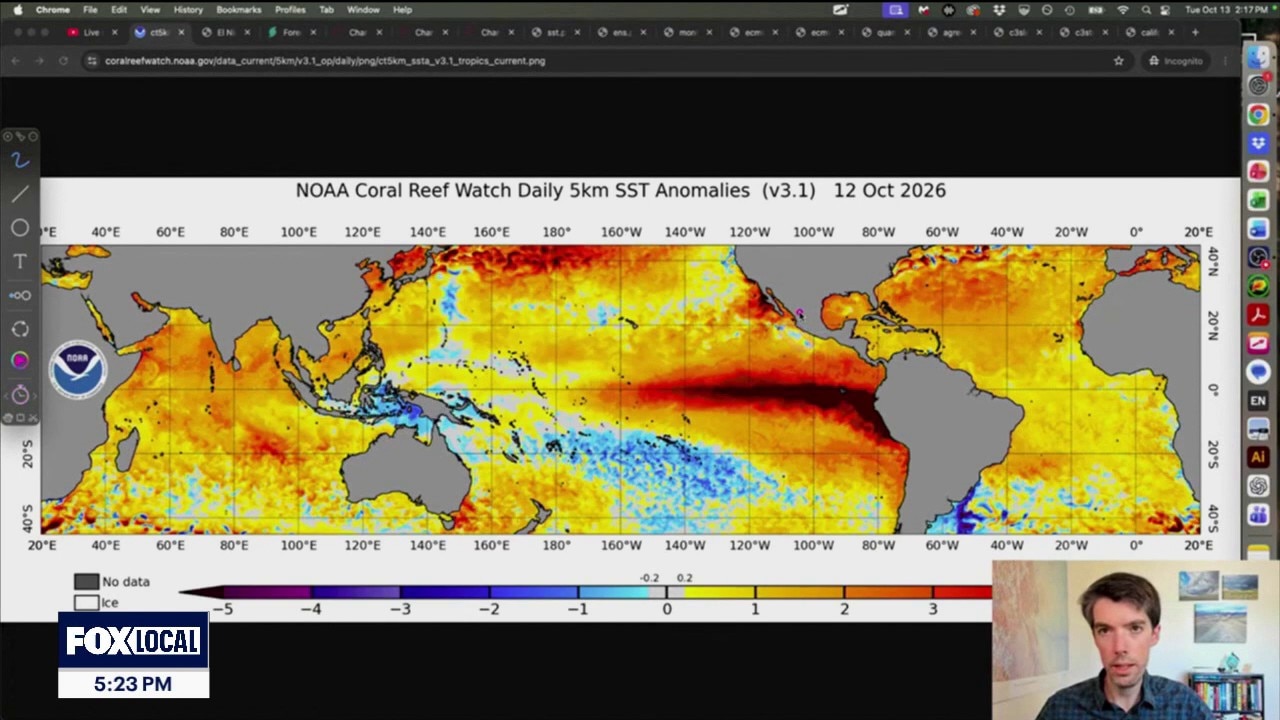The height and width of the screenshot is (720, 1280).
Task: Open the Window menu
Action: coord(363,10)
